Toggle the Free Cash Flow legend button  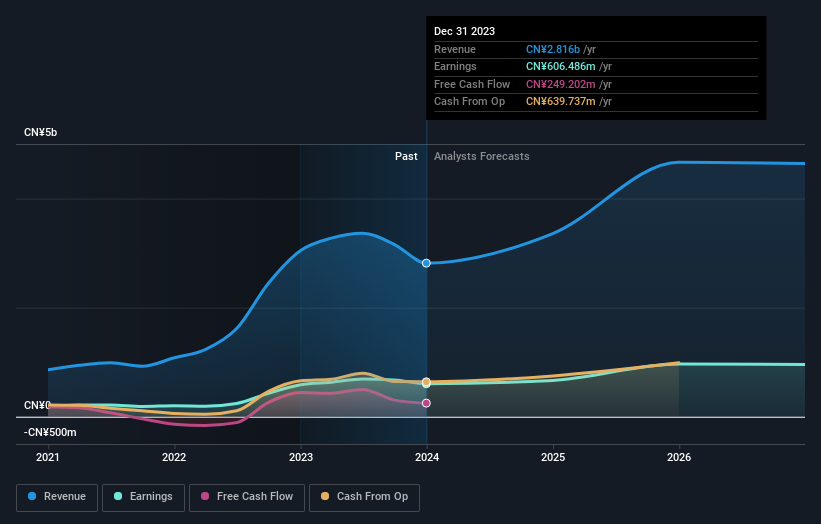(x=247, y=497)
